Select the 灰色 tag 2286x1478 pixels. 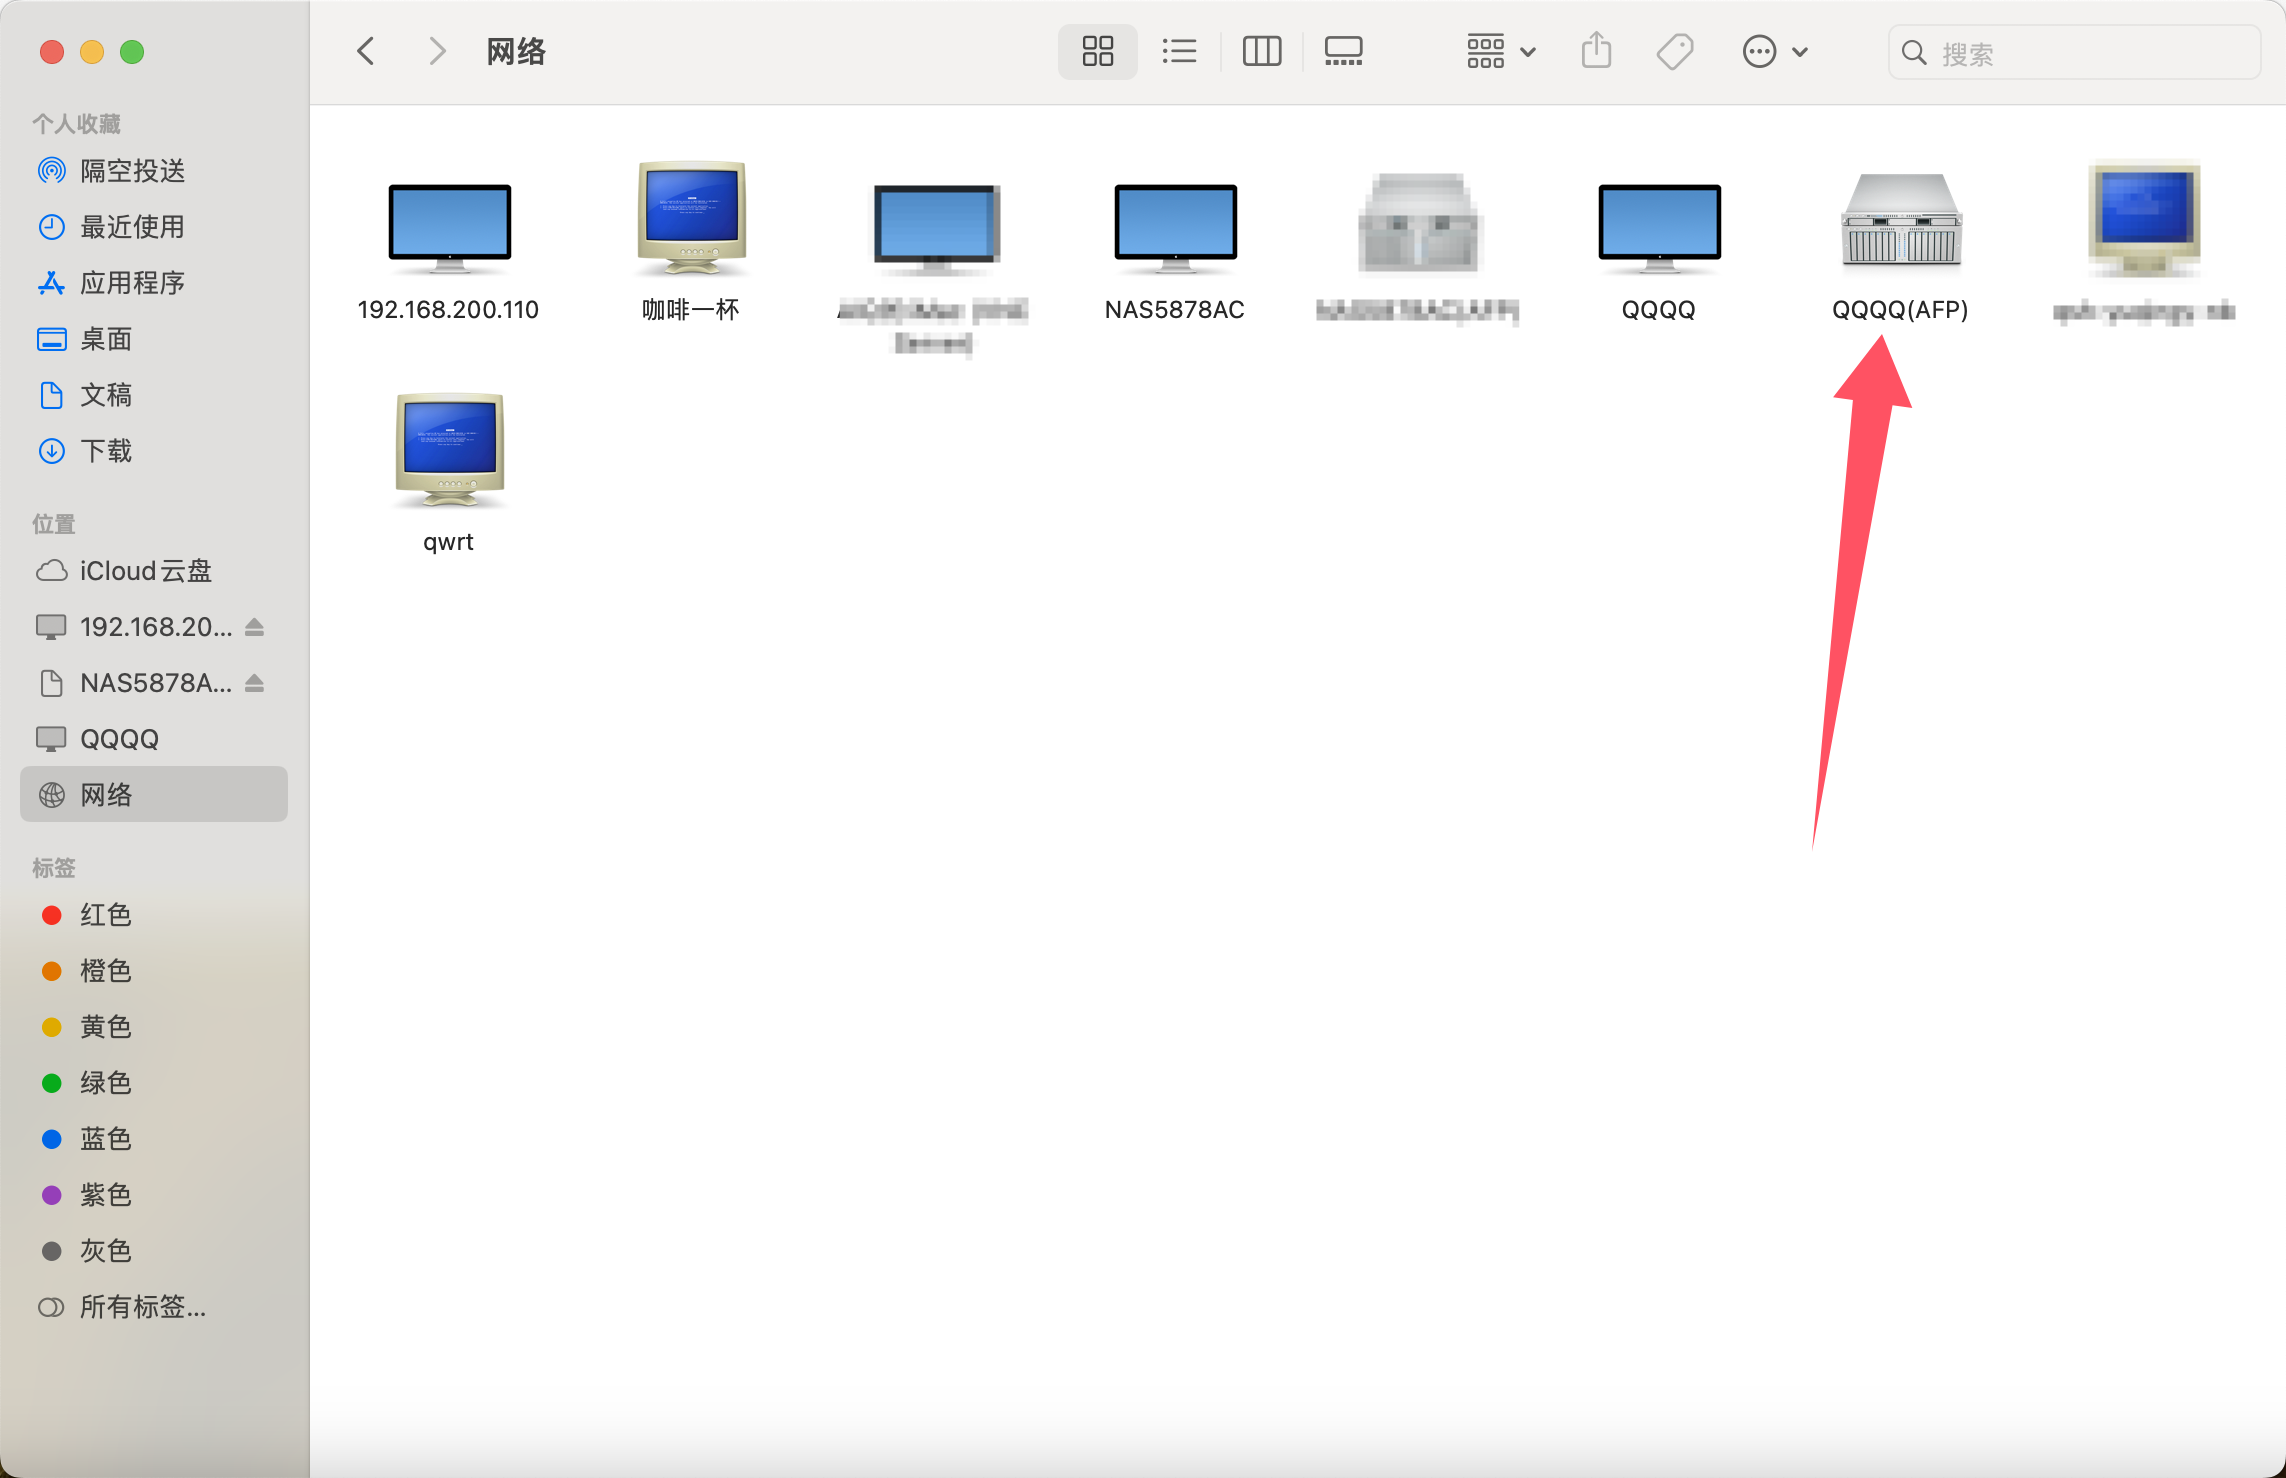point(154,1251)
